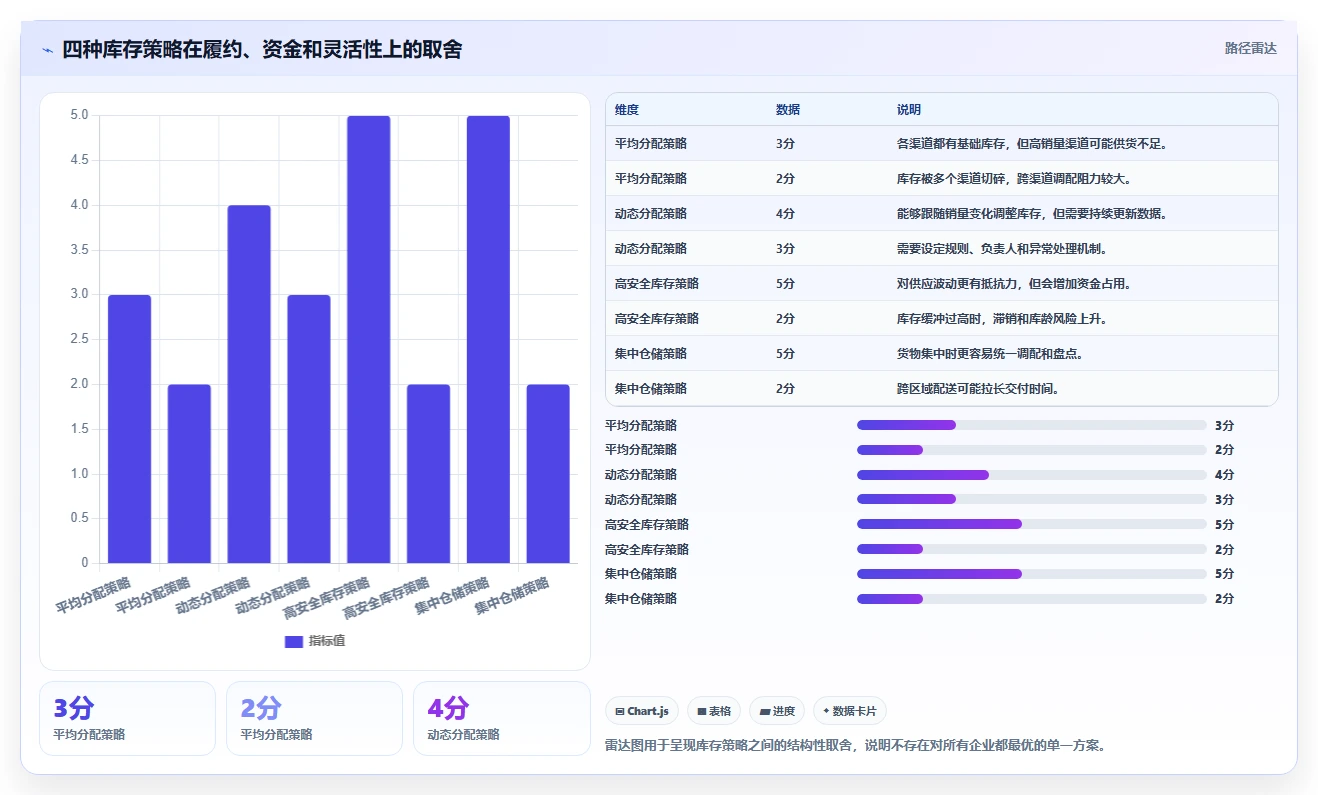Click the 动态分配策略 progress bar showing 3分
Screen dimensions: 1318x795
point(1032,499)
